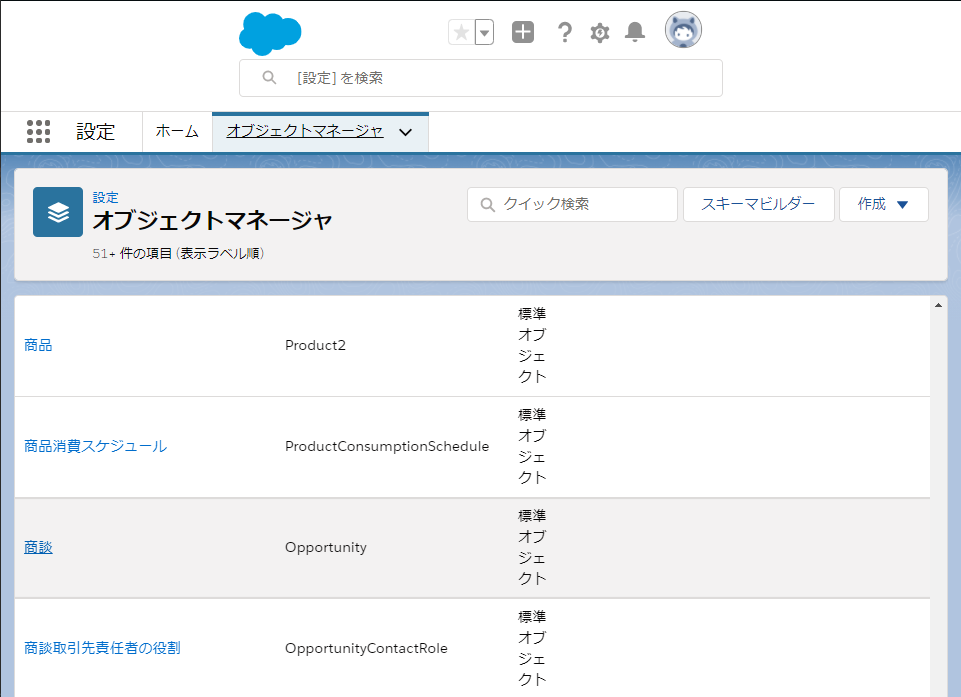
Task: Add page to favorites with star icon
Action: (462, 32)
